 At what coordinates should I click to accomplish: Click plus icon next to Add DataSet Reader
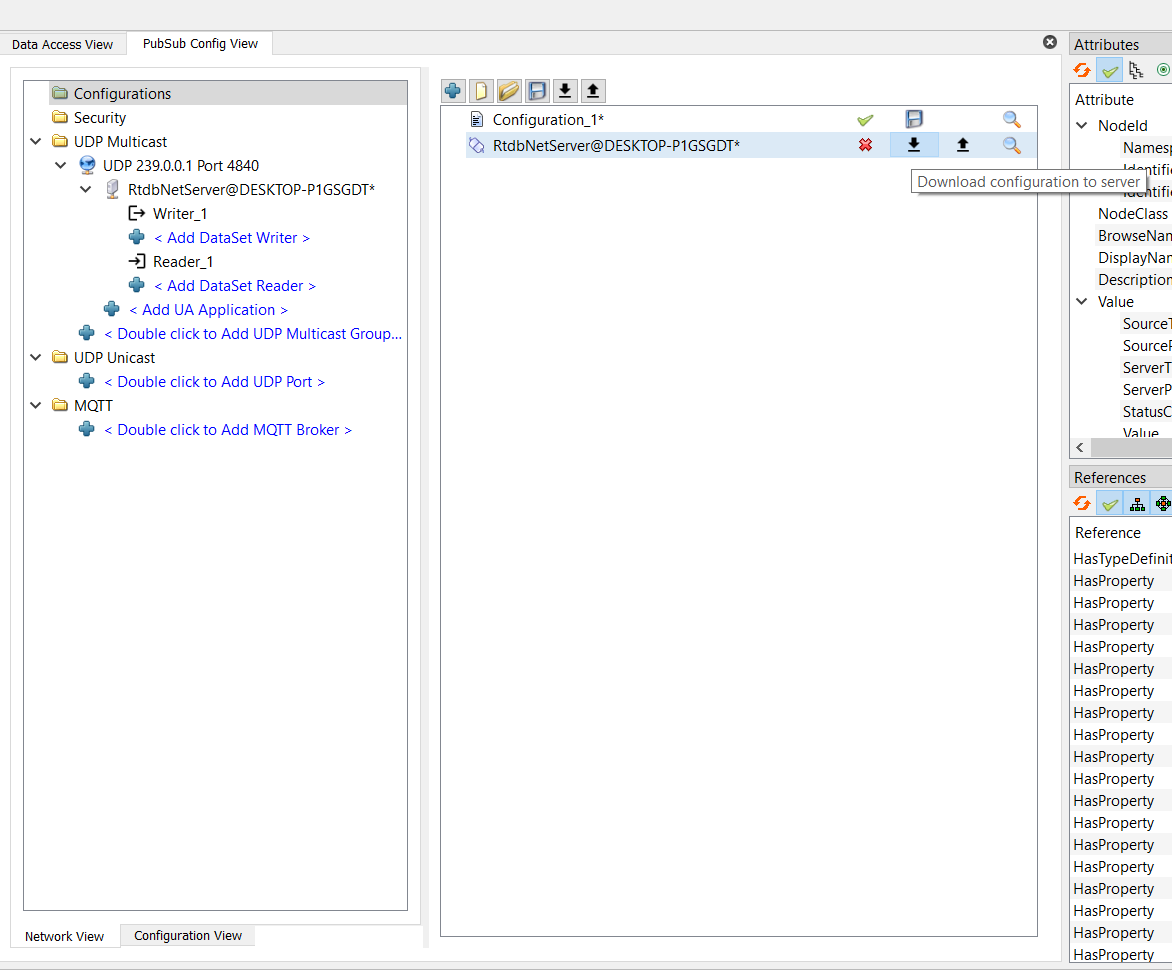pyautogui.click(x=137, y=285)
